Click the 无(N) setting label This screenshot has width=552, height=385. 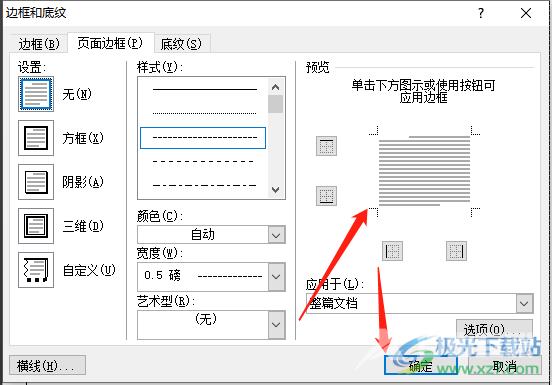pyautogui.click(x=77, y=94)
